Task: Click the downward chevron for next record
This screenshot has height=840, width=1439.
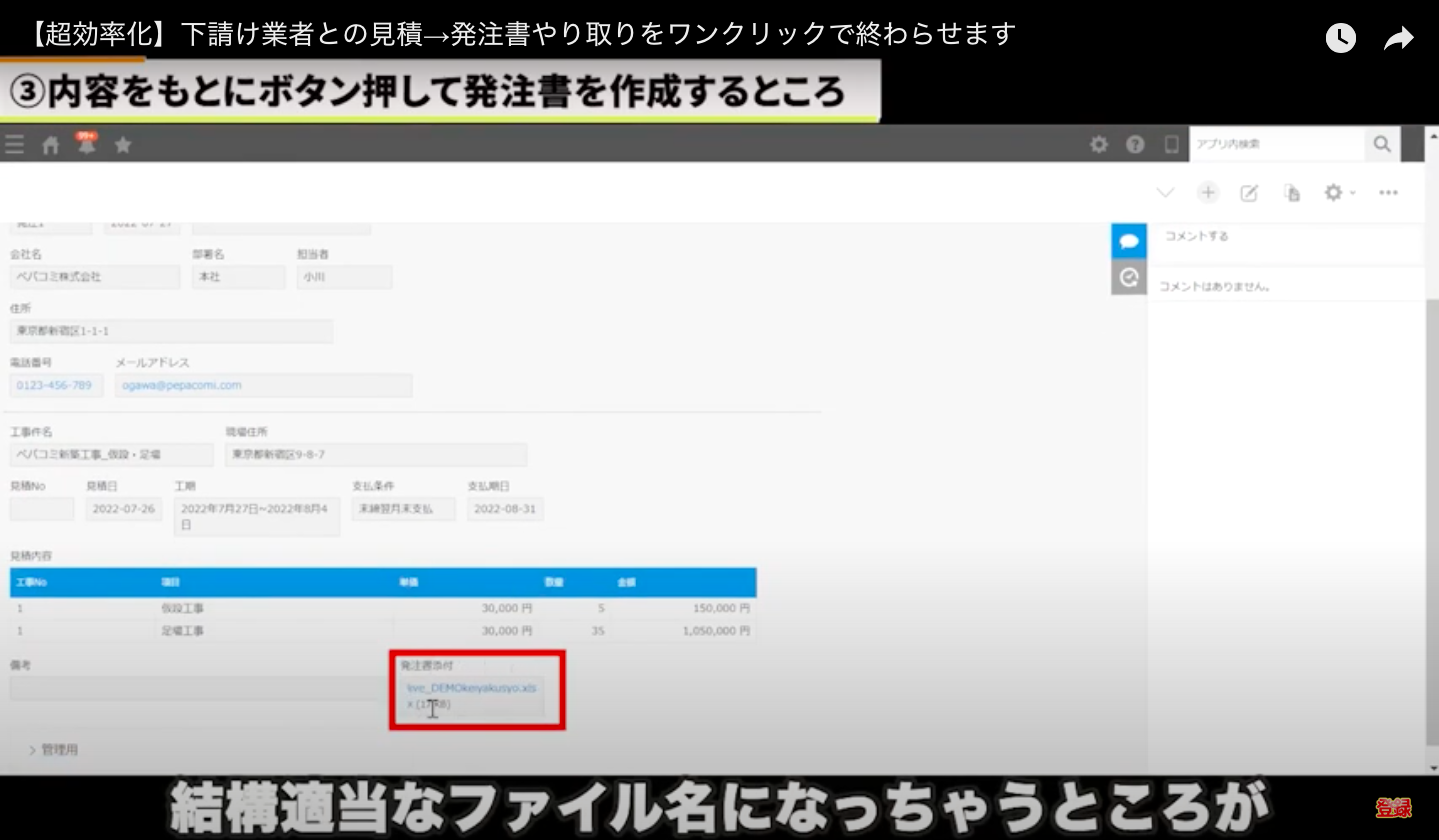Action: 1165,193
